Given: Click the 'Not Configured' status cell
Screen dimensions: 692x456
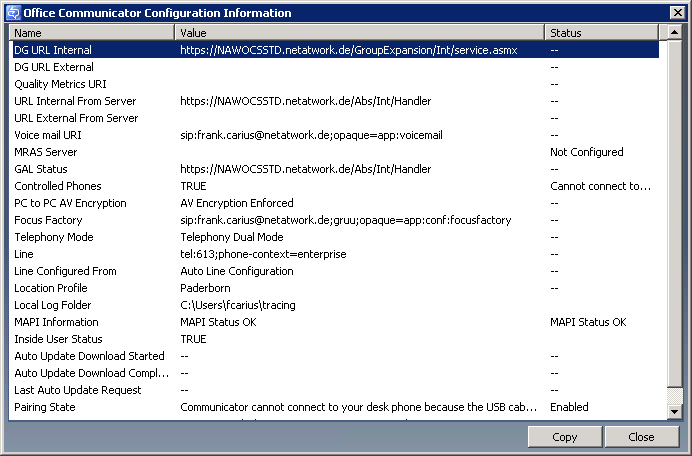Looking at the screenshot, I should [x=587, y=152].
